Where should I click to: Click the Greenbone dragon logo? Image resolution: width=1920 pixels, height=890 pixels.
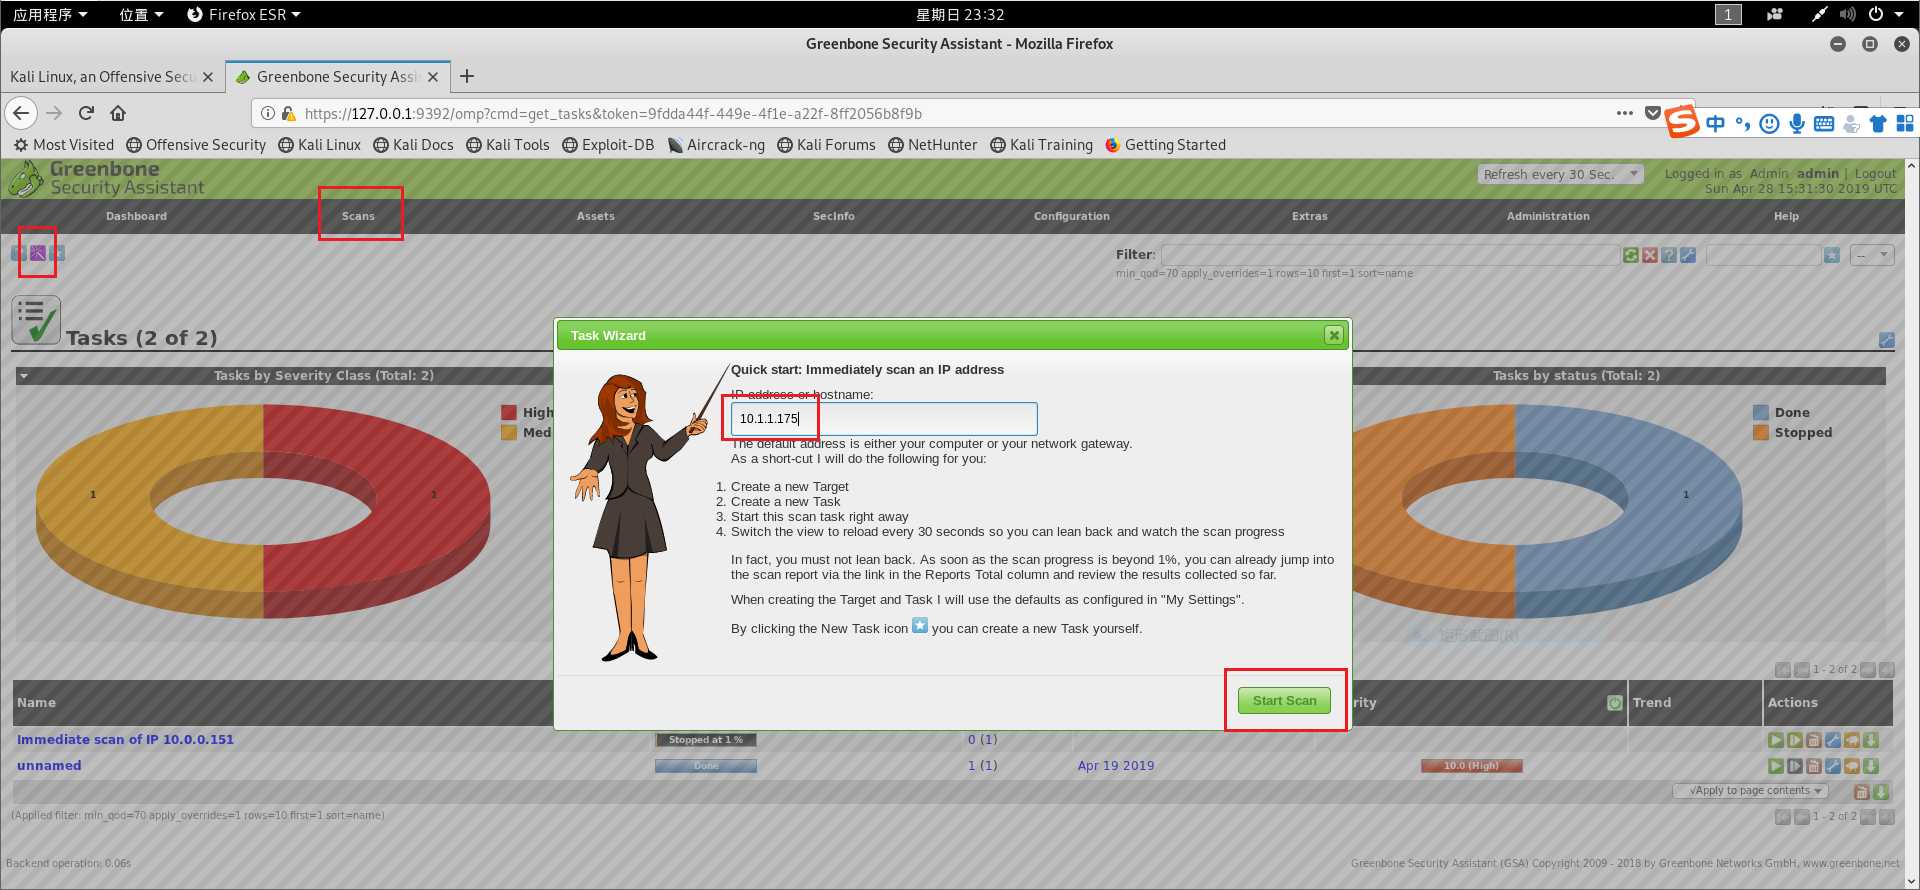25,179
